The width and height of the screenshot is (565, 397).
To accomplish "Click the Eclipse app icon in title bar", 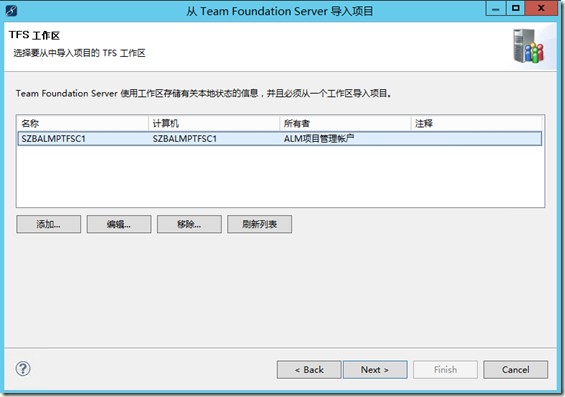I will click(11, 11).
